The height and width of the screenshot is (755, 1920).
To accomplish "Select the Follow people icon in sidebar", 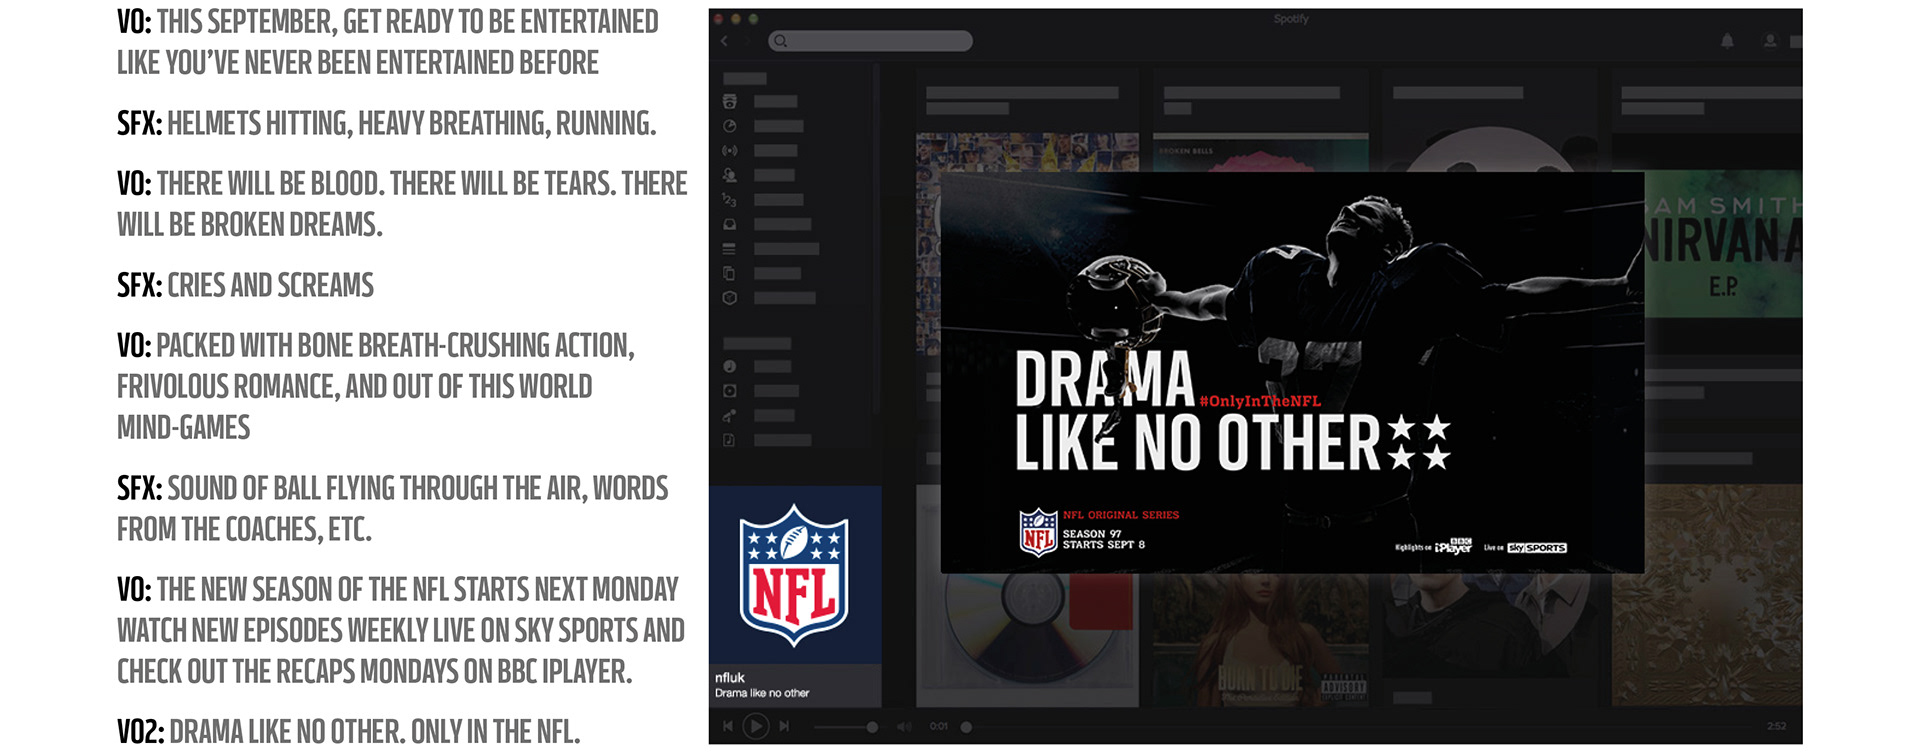I will (x=730, y=175).
